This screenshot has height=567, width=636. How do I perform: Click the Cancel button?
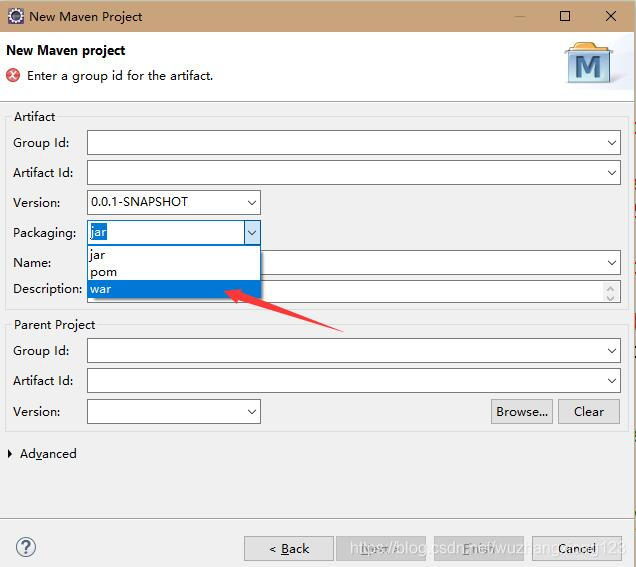click(x=577, y=549)
